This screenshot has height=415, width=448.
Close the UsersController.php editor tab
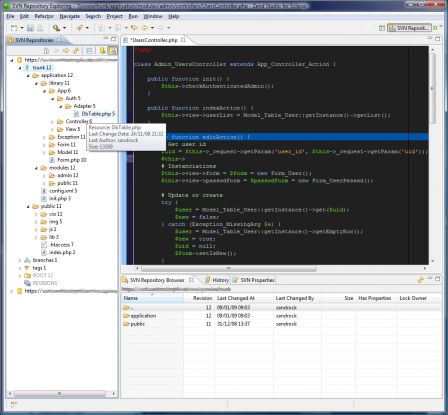coord(183,39)
